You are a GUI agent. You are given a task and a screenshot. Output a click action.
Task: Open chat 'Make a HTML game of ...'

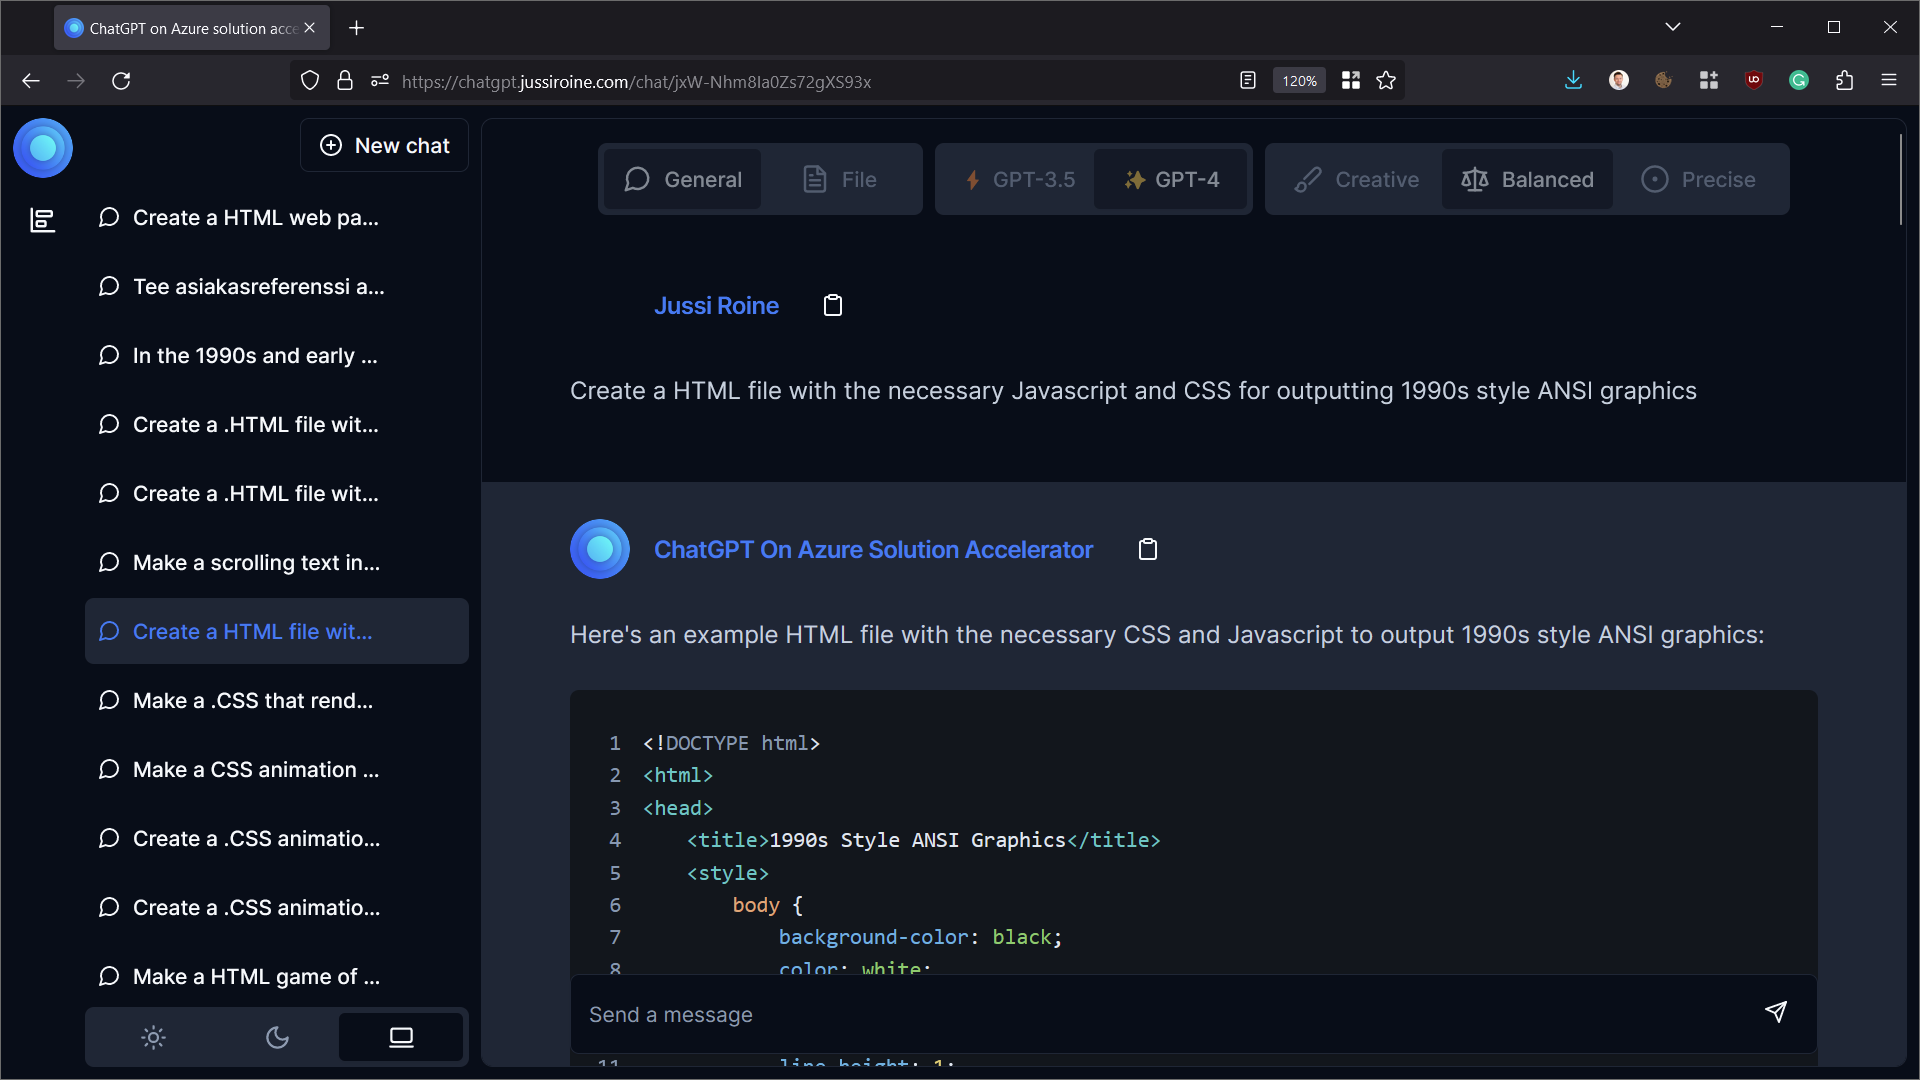coord(277,977)
